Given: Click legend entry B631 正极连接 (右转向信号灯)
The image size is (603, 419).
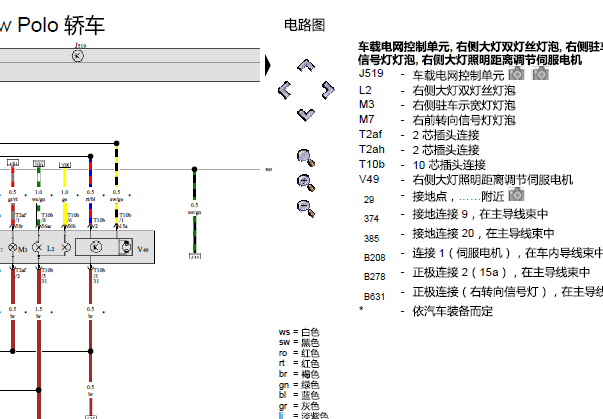Looking at the screenshot, I should [x=483, y=293].
